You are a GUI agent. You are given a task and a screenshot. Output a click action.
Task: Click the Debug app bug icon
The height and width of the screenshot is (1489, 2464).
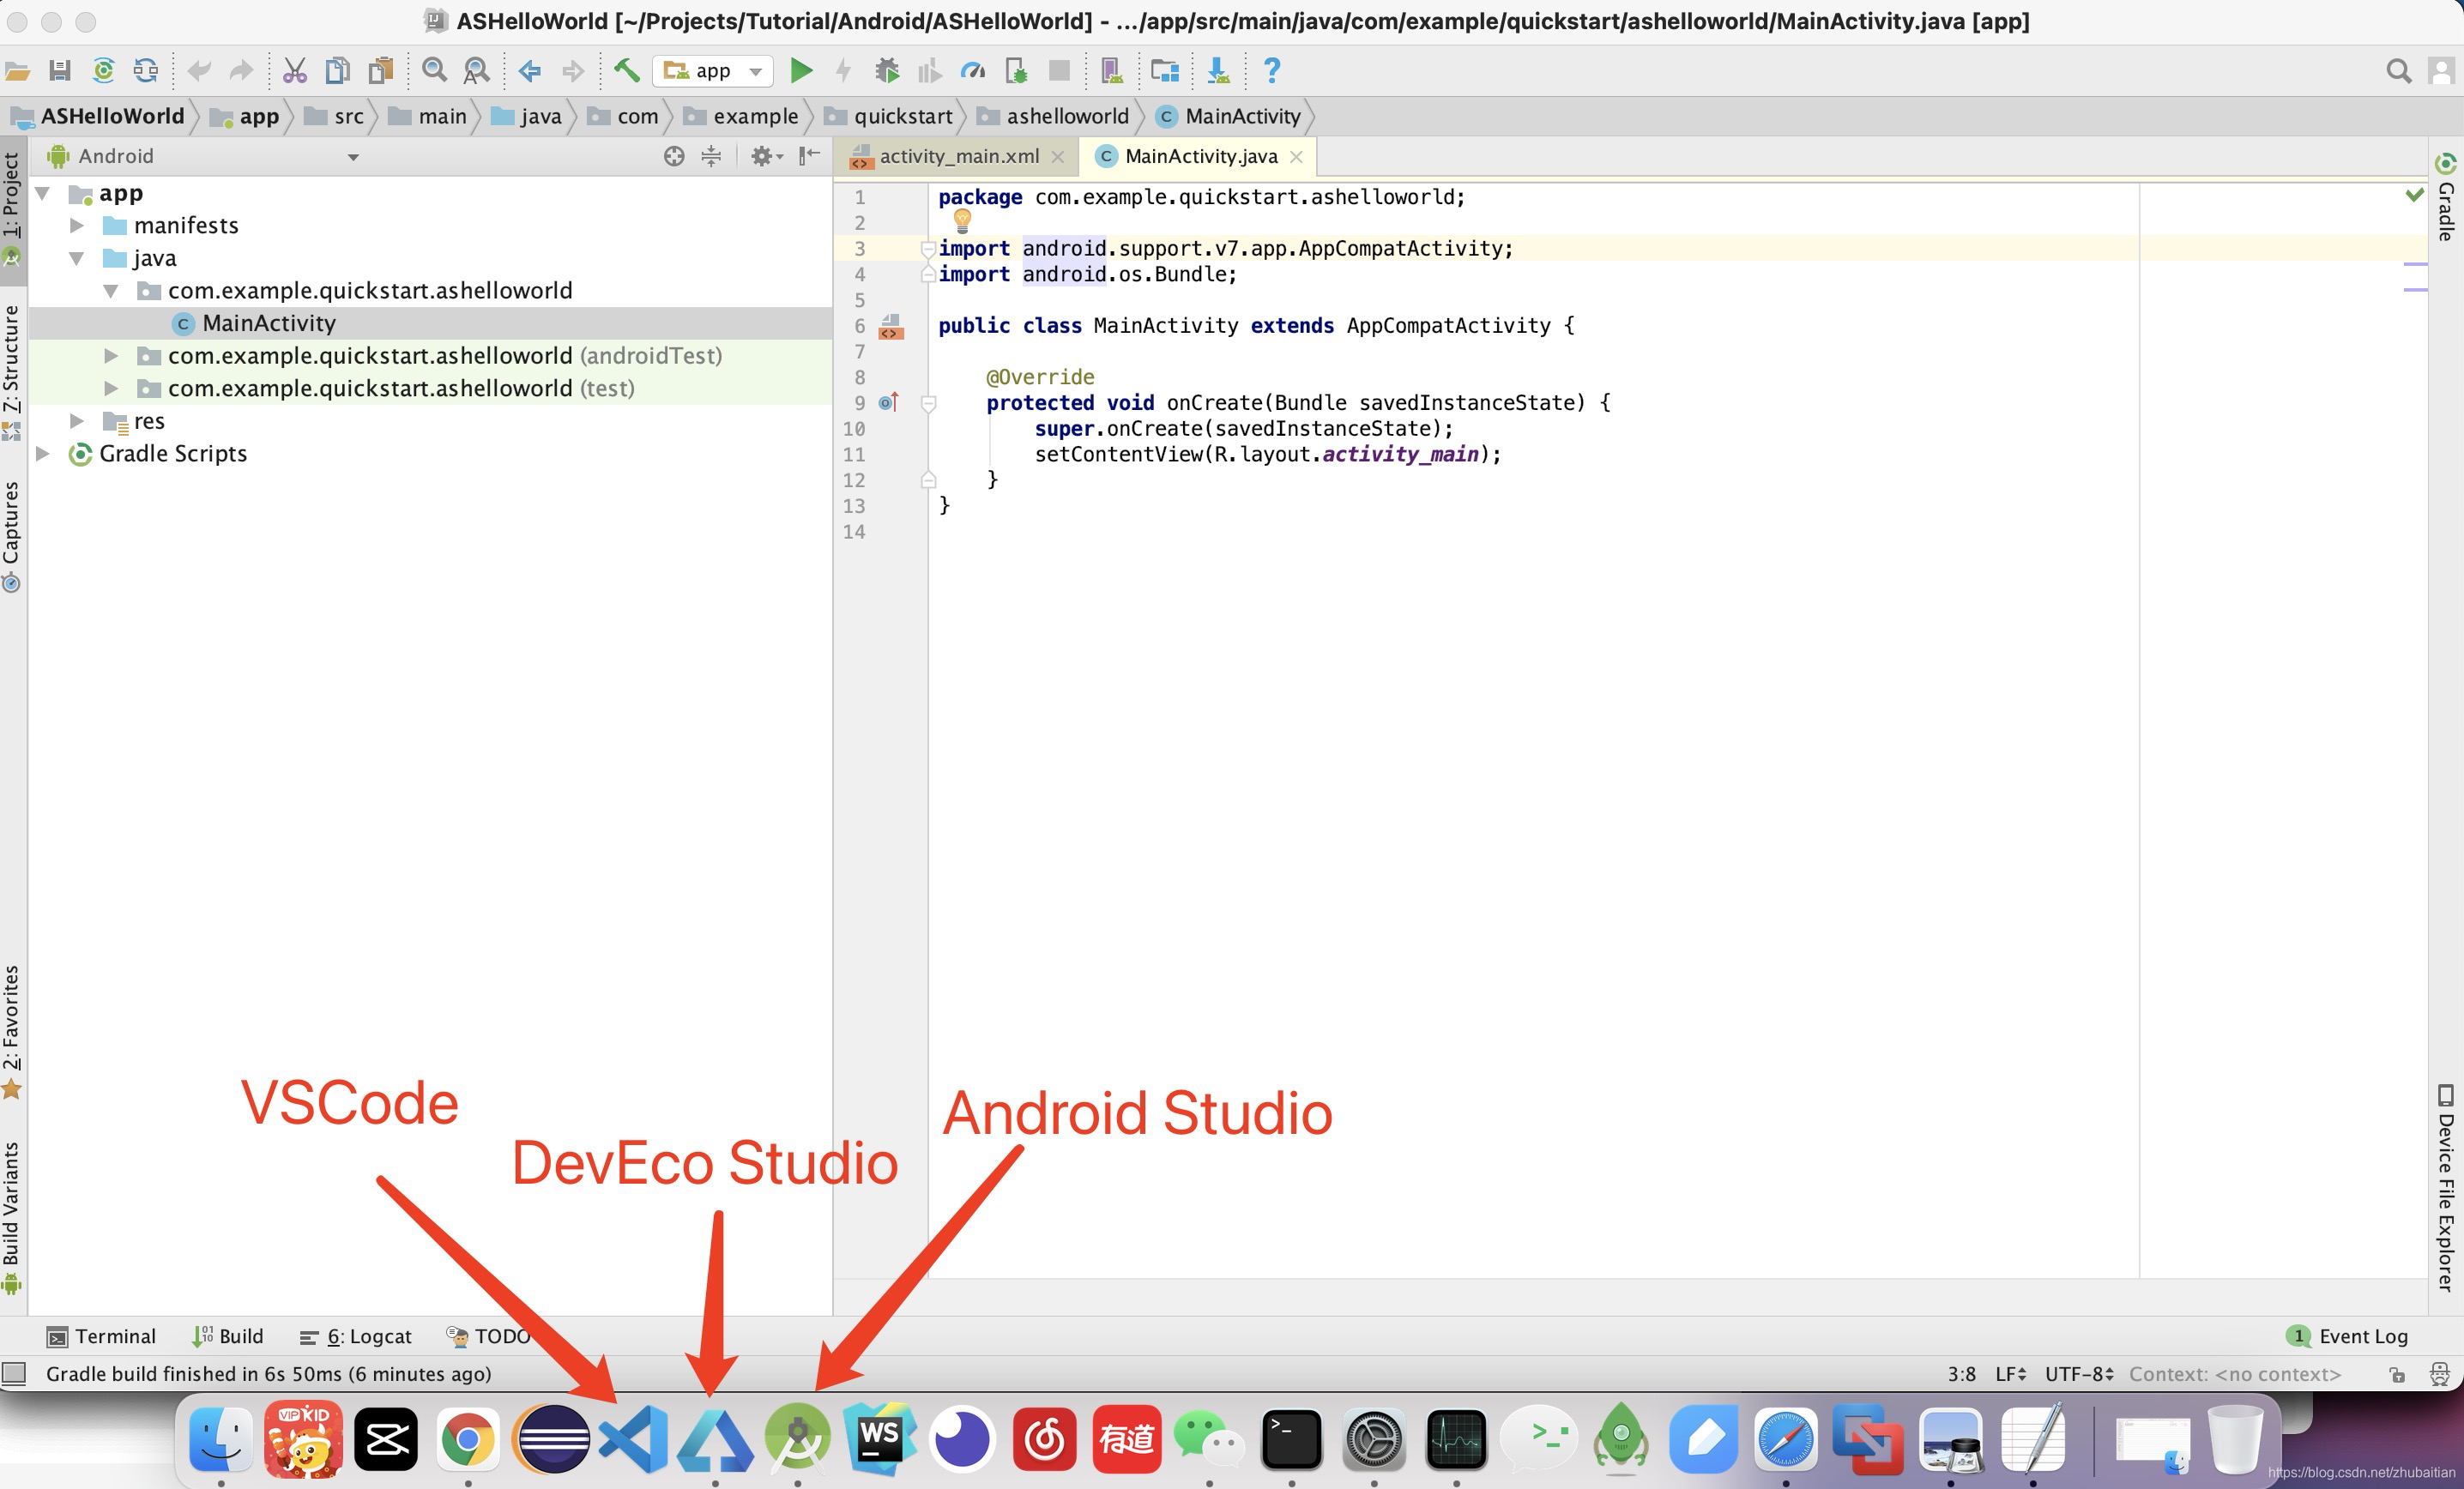point(887,71)
